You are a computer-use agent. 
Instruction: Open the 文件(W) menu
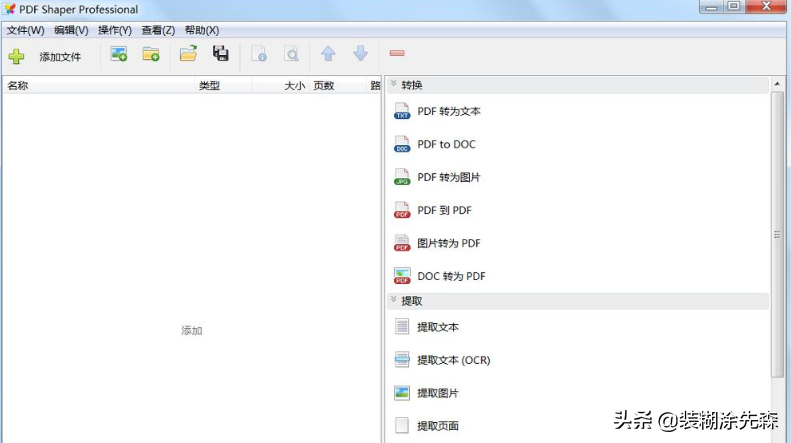pos(25,30)
